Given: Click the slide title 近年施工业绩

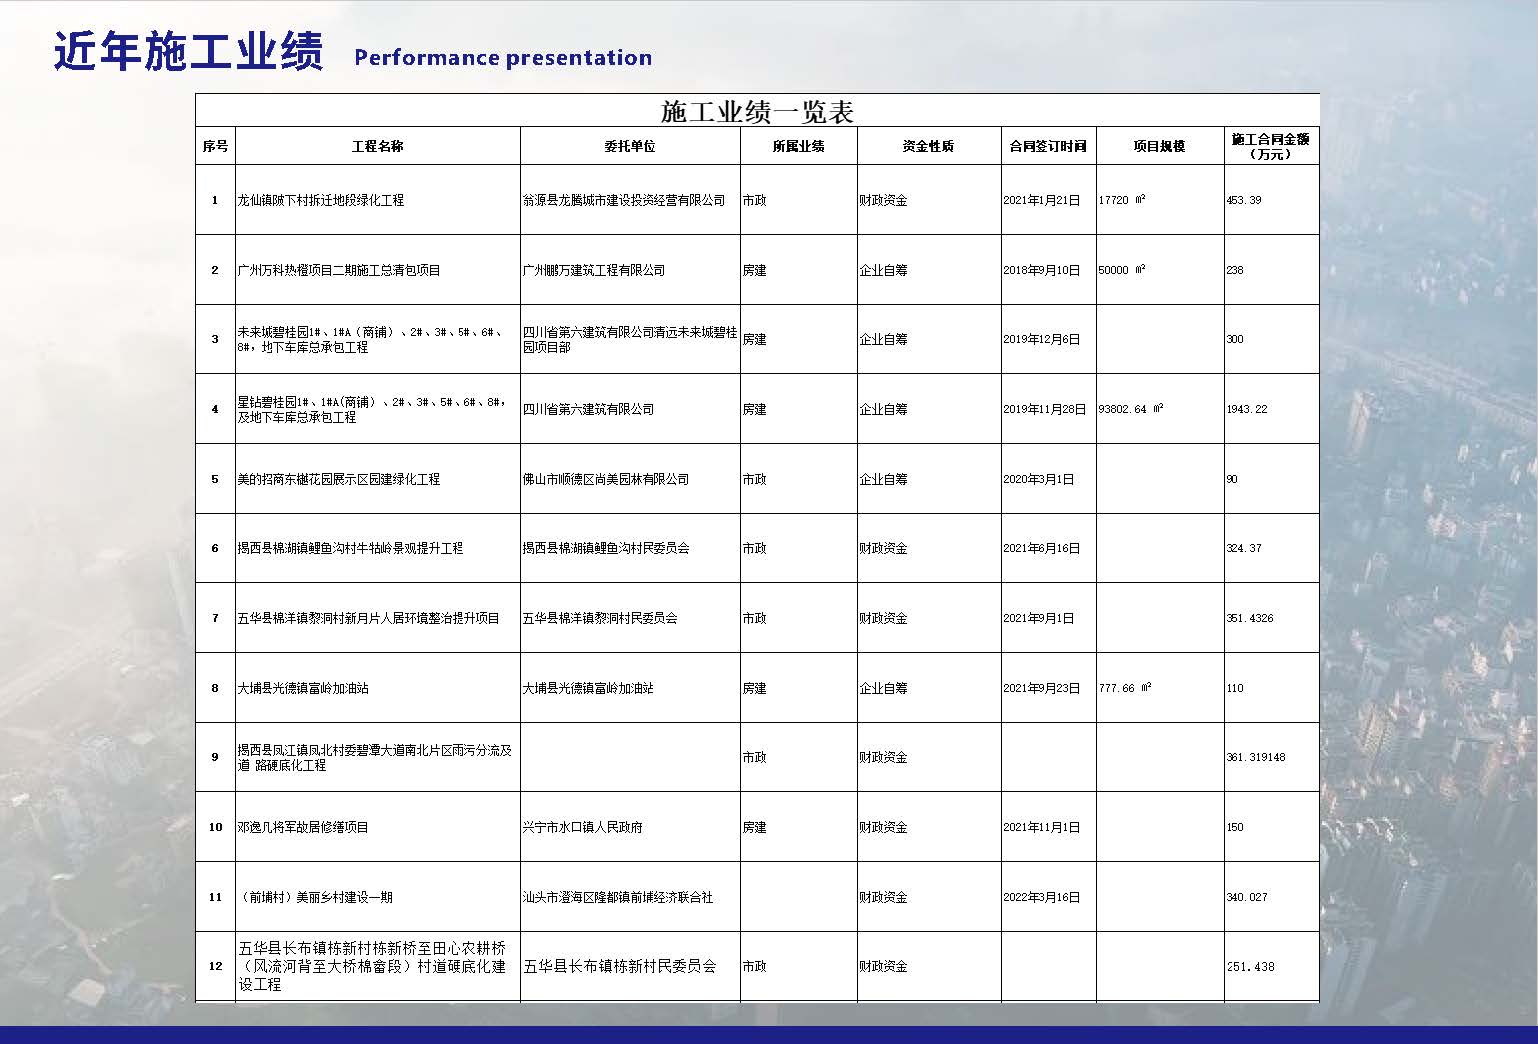Looking at the screenshot, I should [188, 51].
